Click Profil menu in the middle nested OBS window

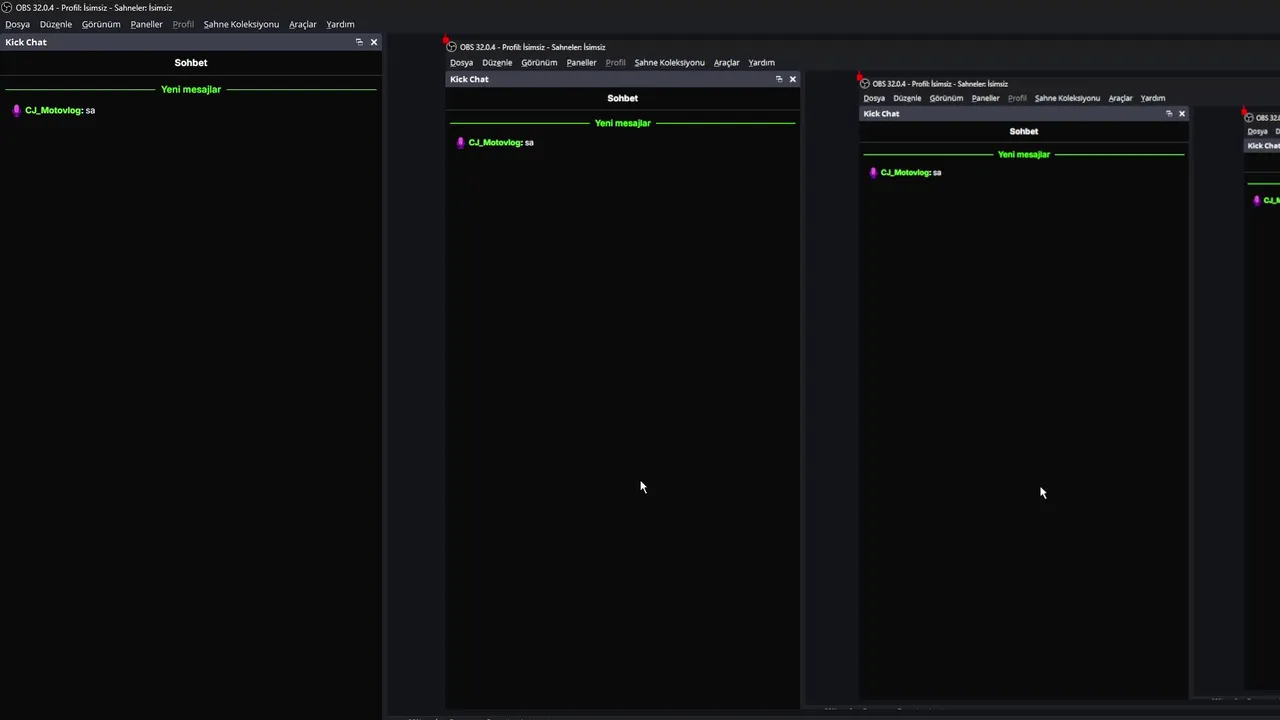pos(616,62)
